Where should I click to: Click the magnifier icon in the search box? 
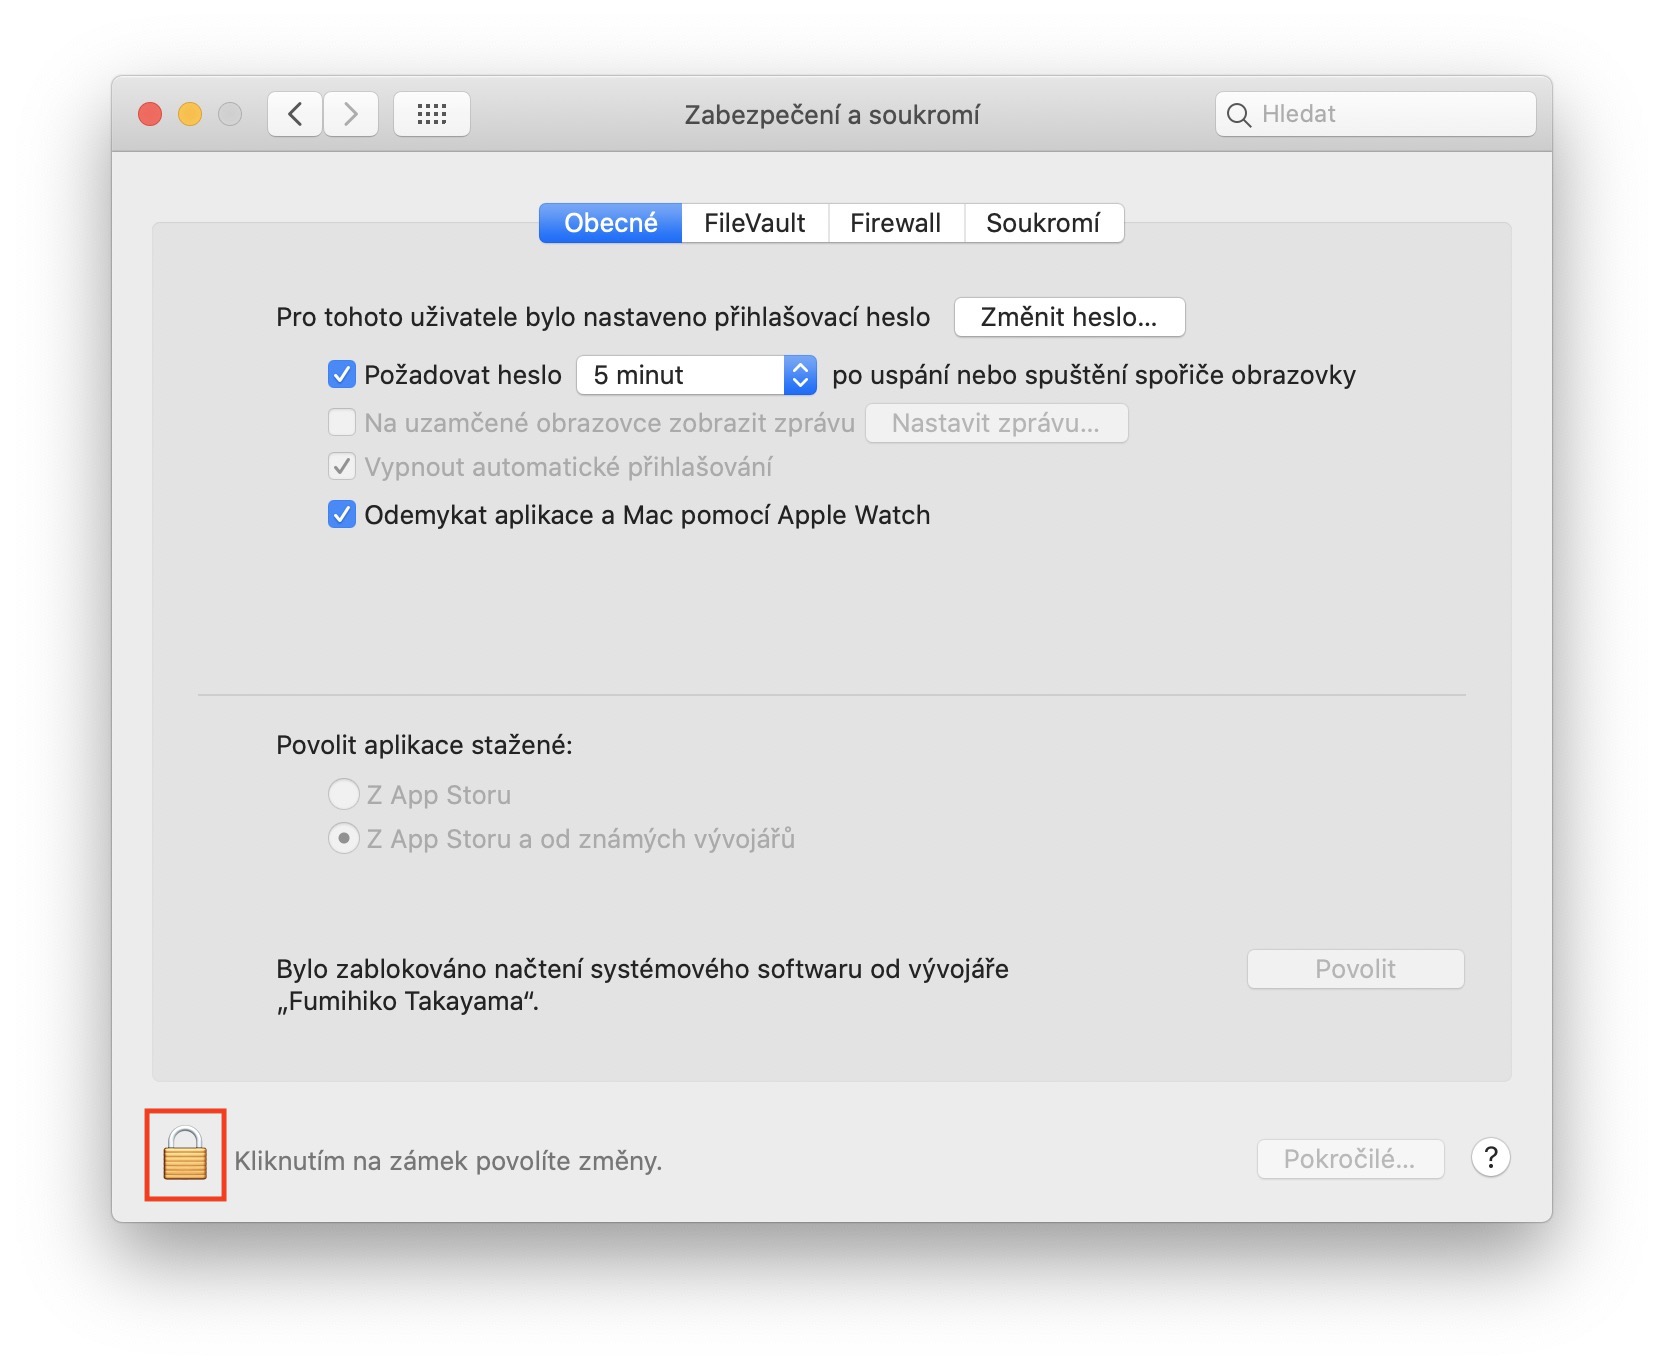pos(1239,115)
